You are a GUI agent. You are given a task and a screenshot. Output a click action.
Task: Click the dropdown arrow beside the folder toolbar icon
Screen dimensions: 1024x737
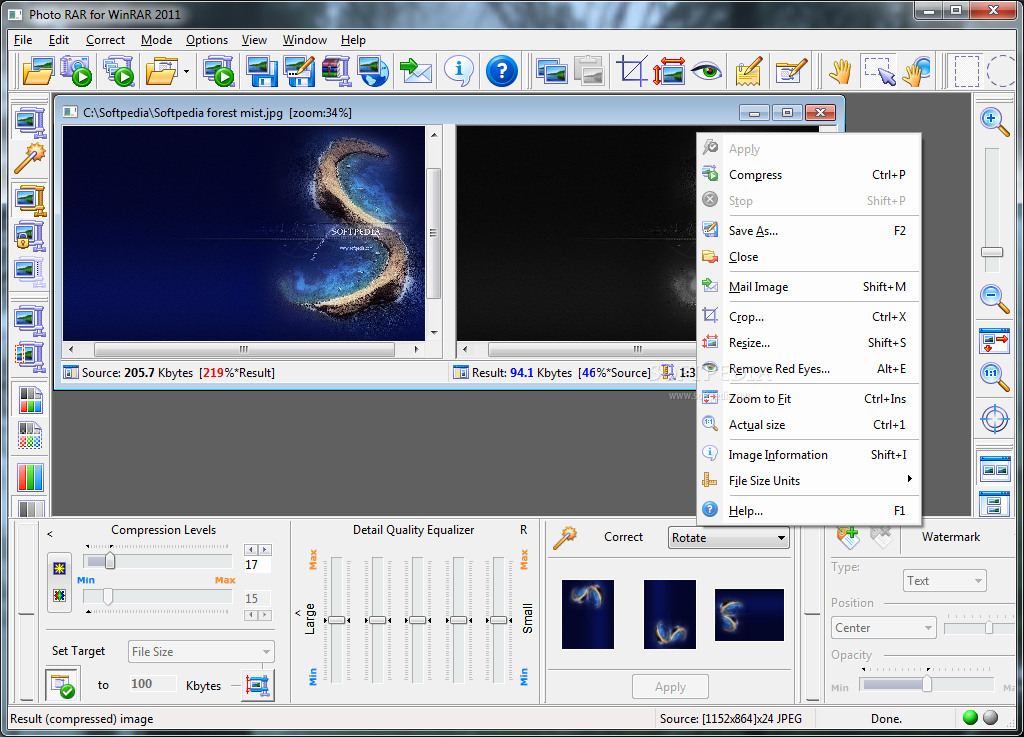coord(186,71)
